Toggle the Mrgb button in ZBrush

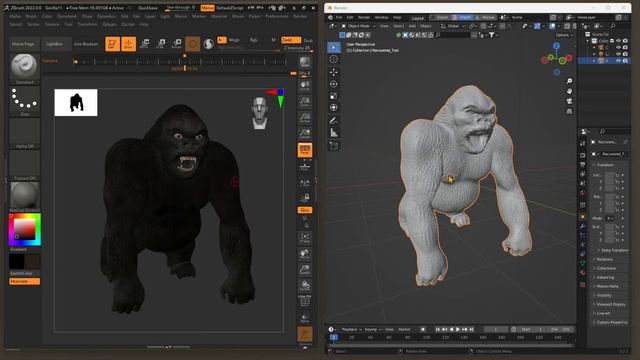234,40
